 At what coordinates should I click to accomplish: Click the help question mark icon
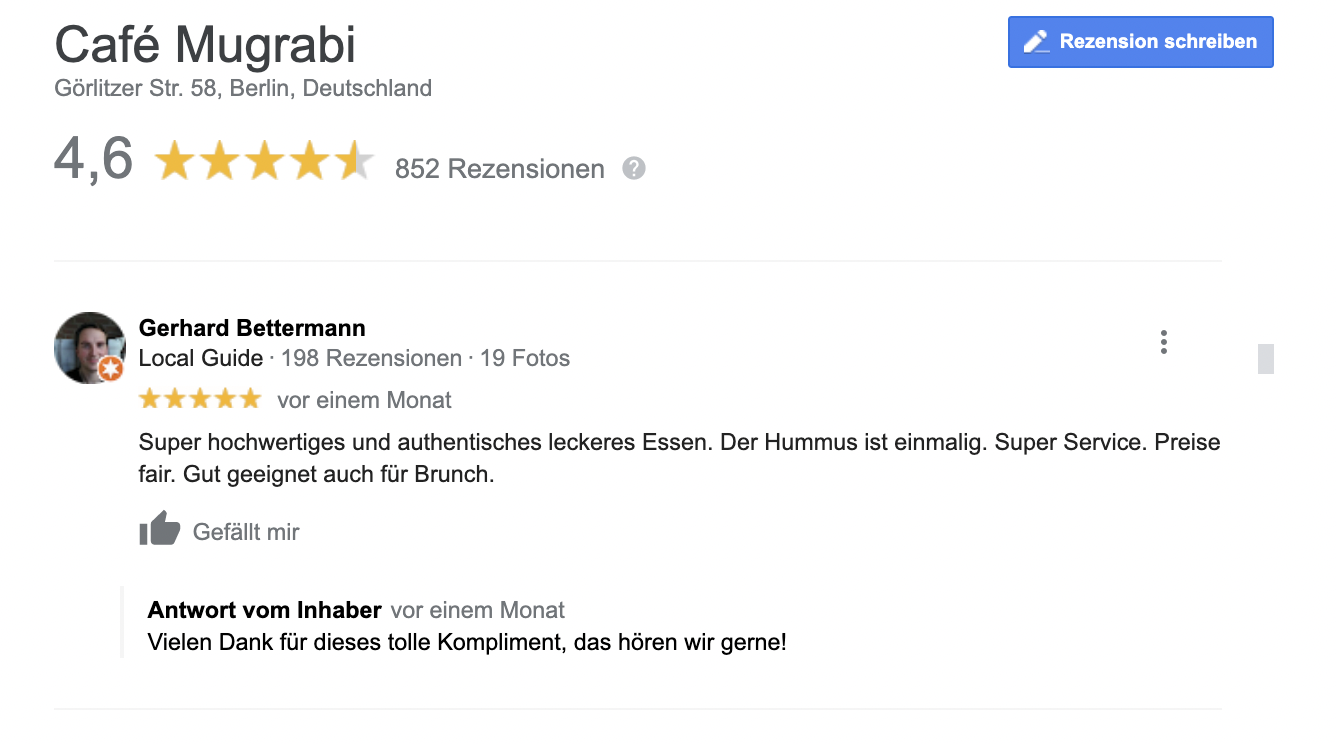pos(634,169)
